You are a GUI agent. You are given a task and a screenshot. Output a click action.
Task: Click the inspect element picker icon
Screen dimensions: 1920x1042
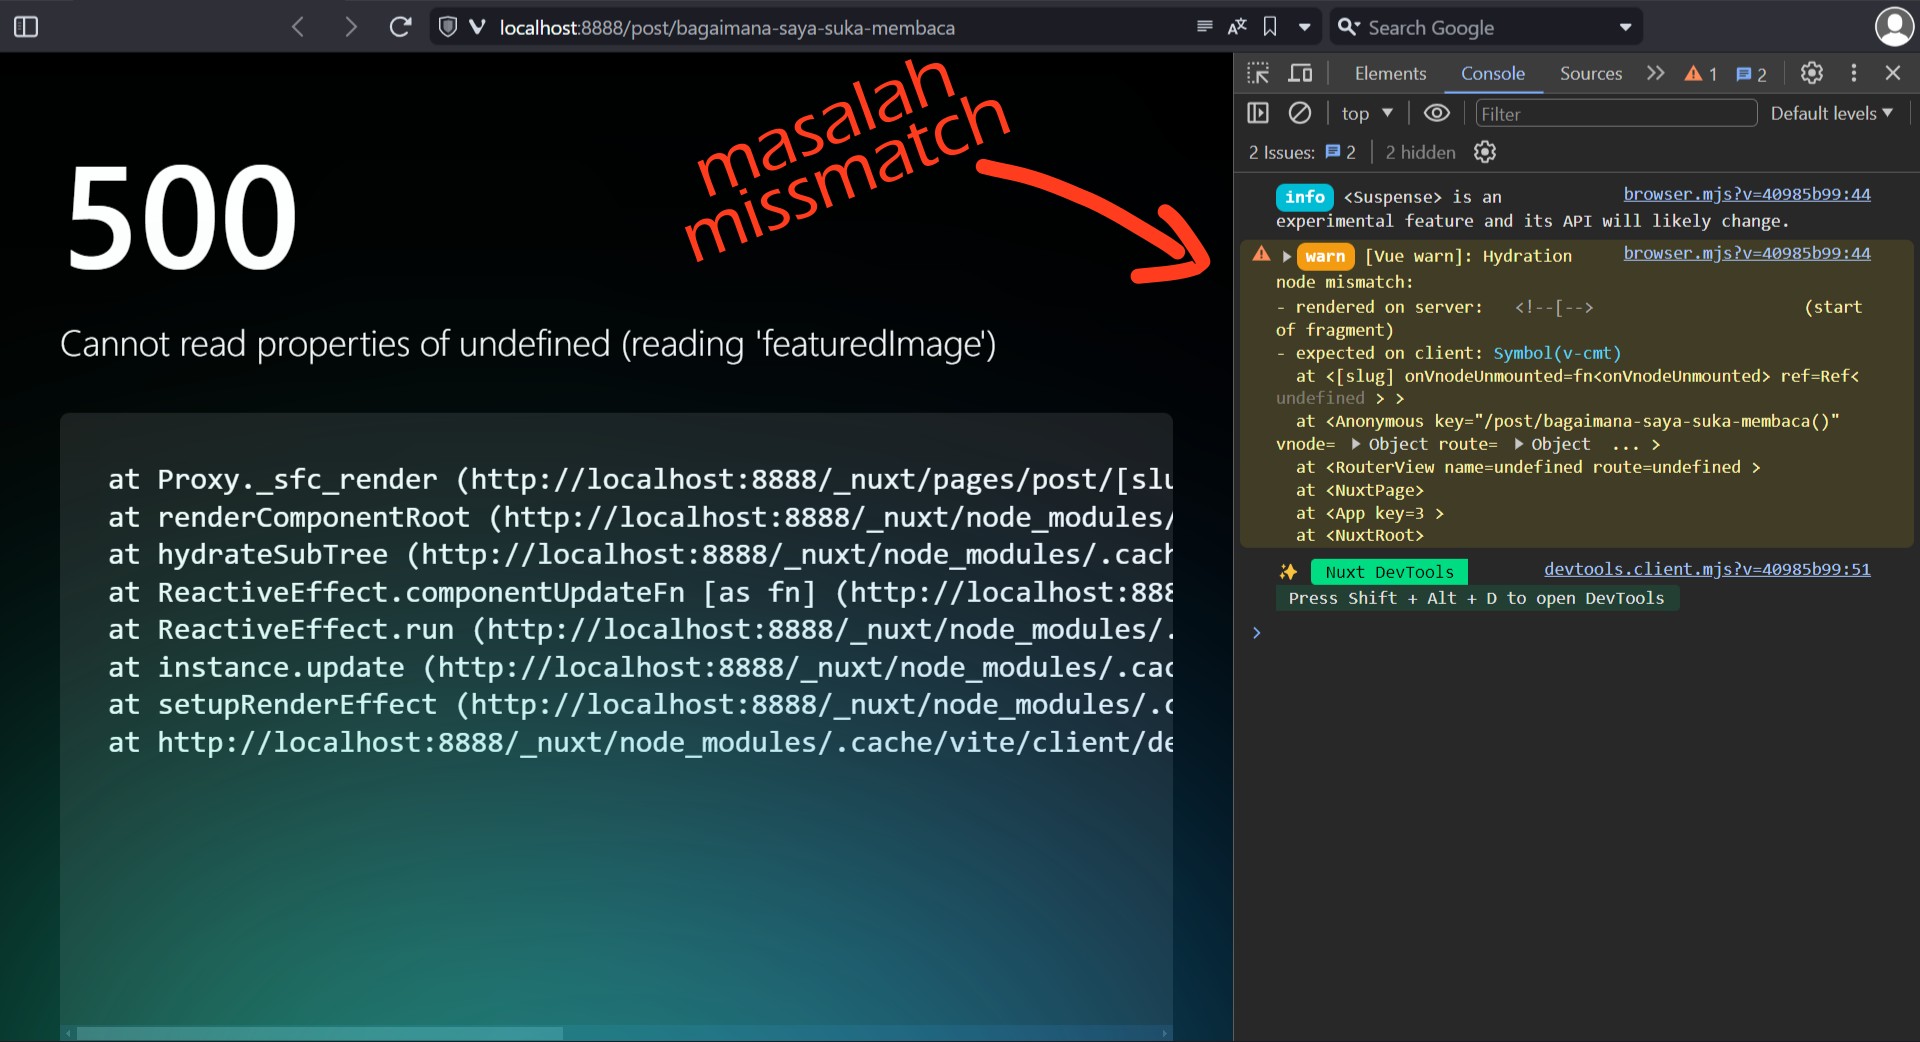(1258, 73)
